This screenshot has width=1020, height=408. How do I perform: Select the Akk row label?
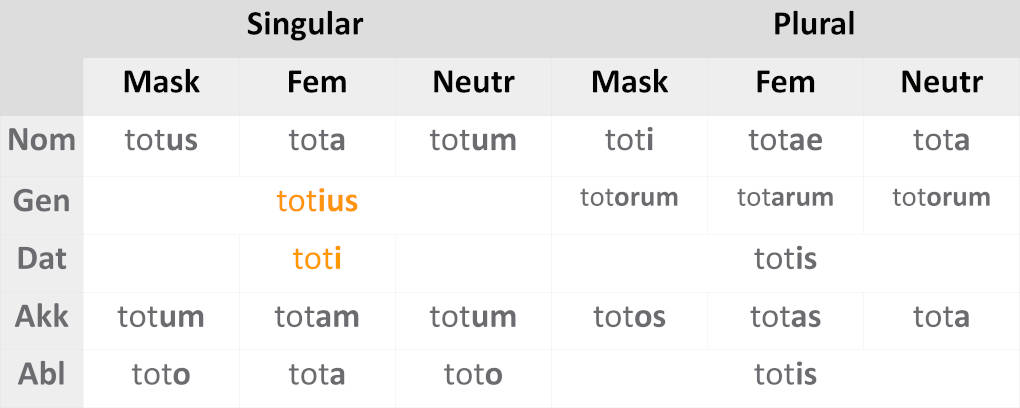click(x=41, y=317)
